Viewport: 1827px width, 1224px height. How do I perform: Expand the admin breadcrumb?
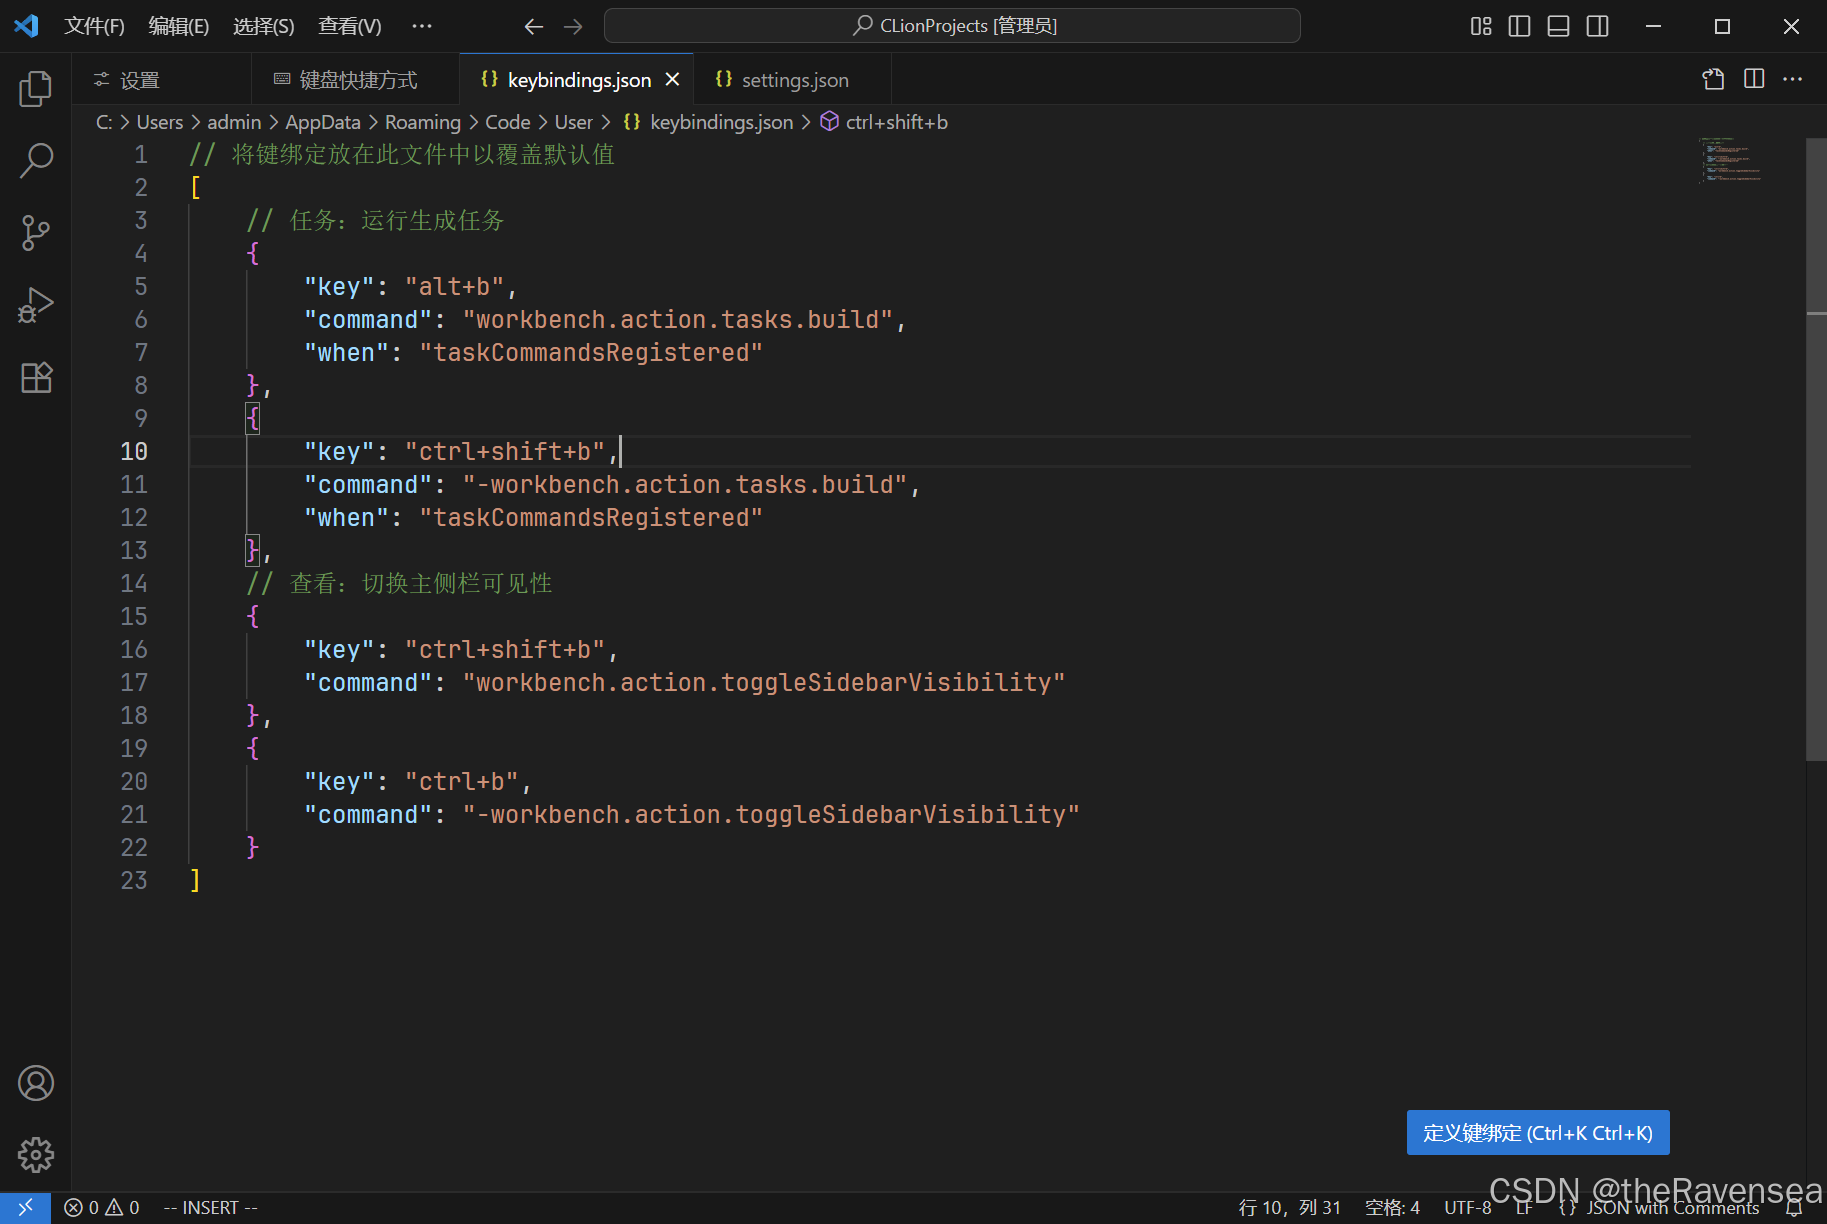pyautogui.click(x=234, y=122)
